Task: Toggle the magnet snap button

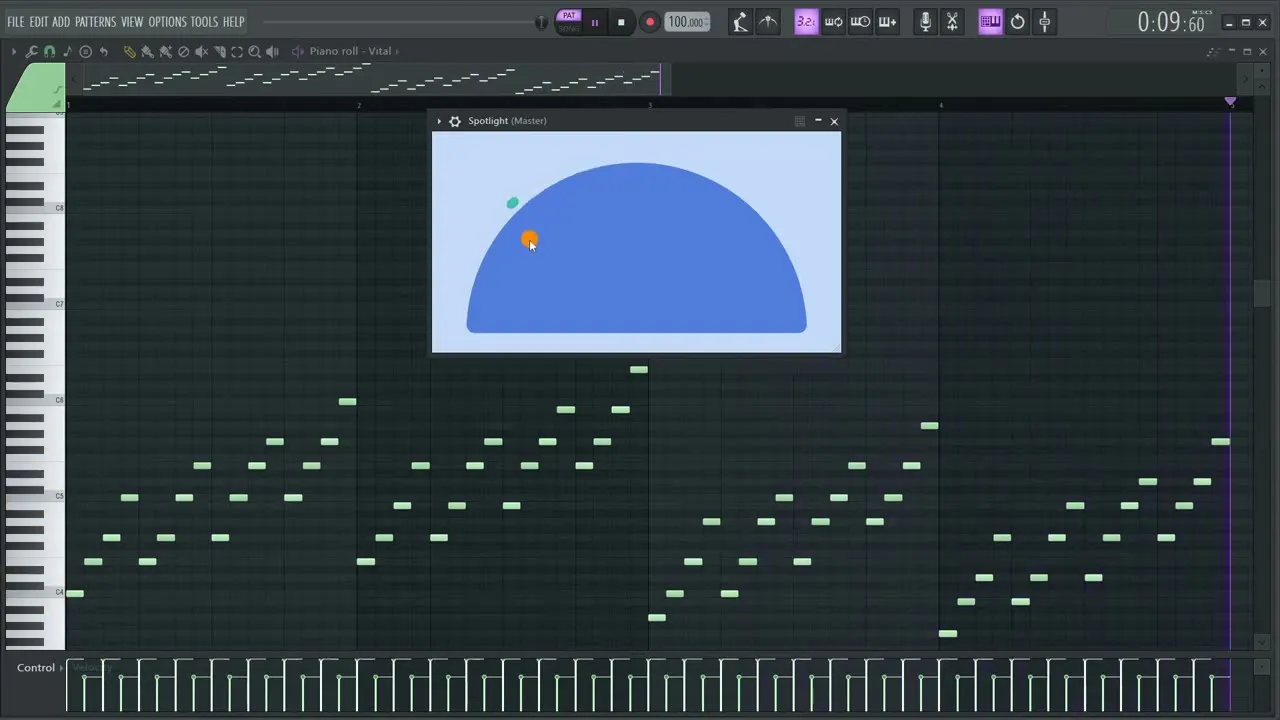Action: point(49,52)
